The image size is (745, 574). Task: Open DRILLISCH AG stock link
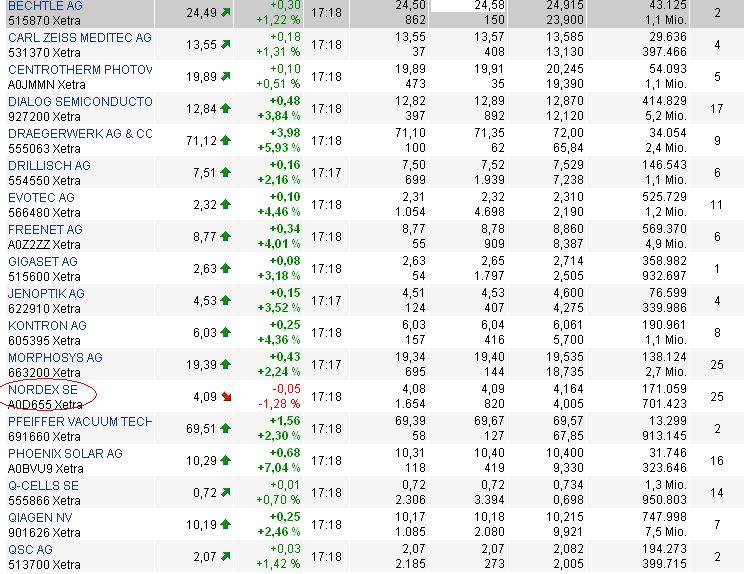click(x=49, y=166)
